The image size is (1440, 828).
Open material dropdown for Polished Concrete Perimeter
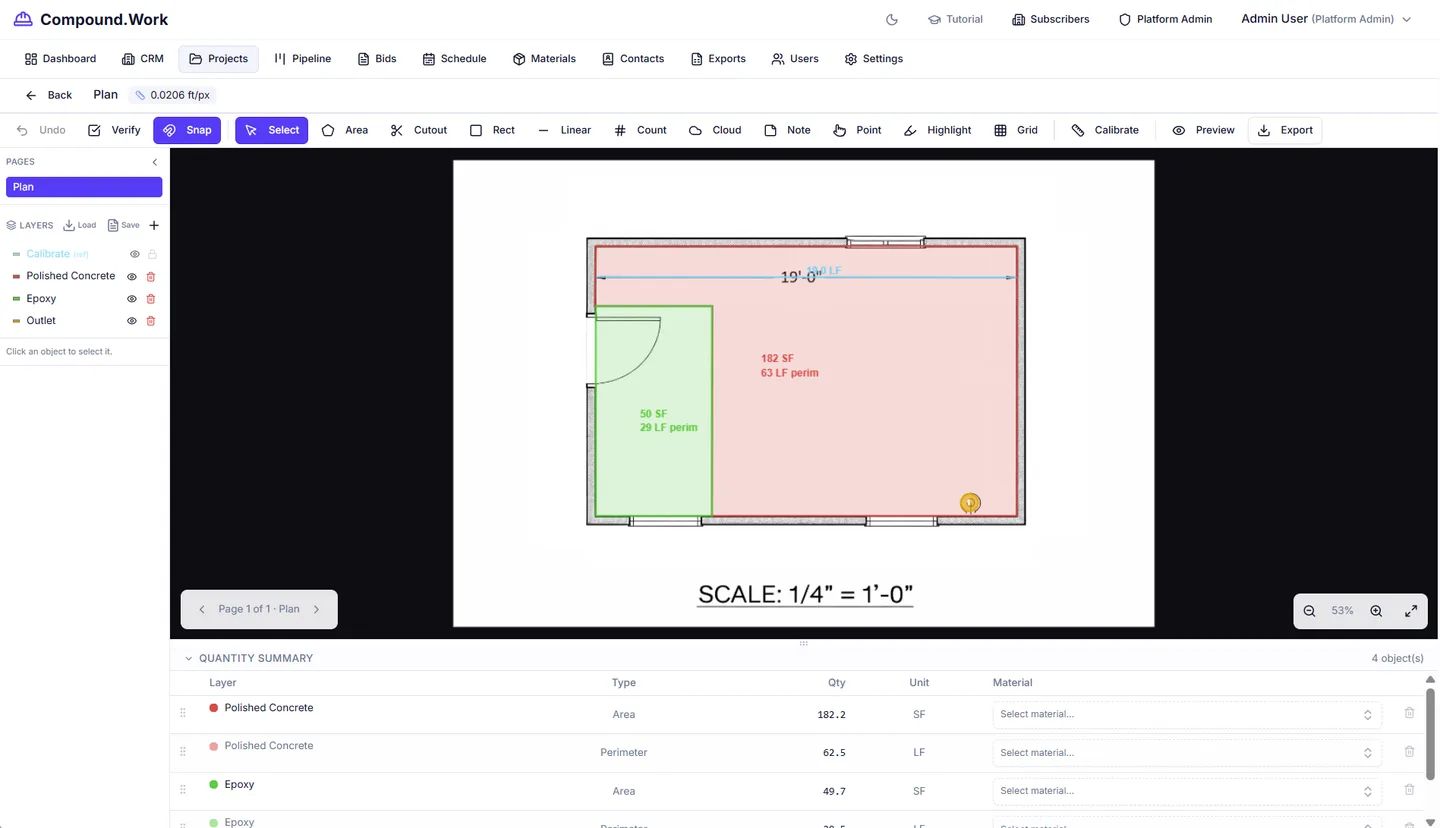pos(1186,753)
